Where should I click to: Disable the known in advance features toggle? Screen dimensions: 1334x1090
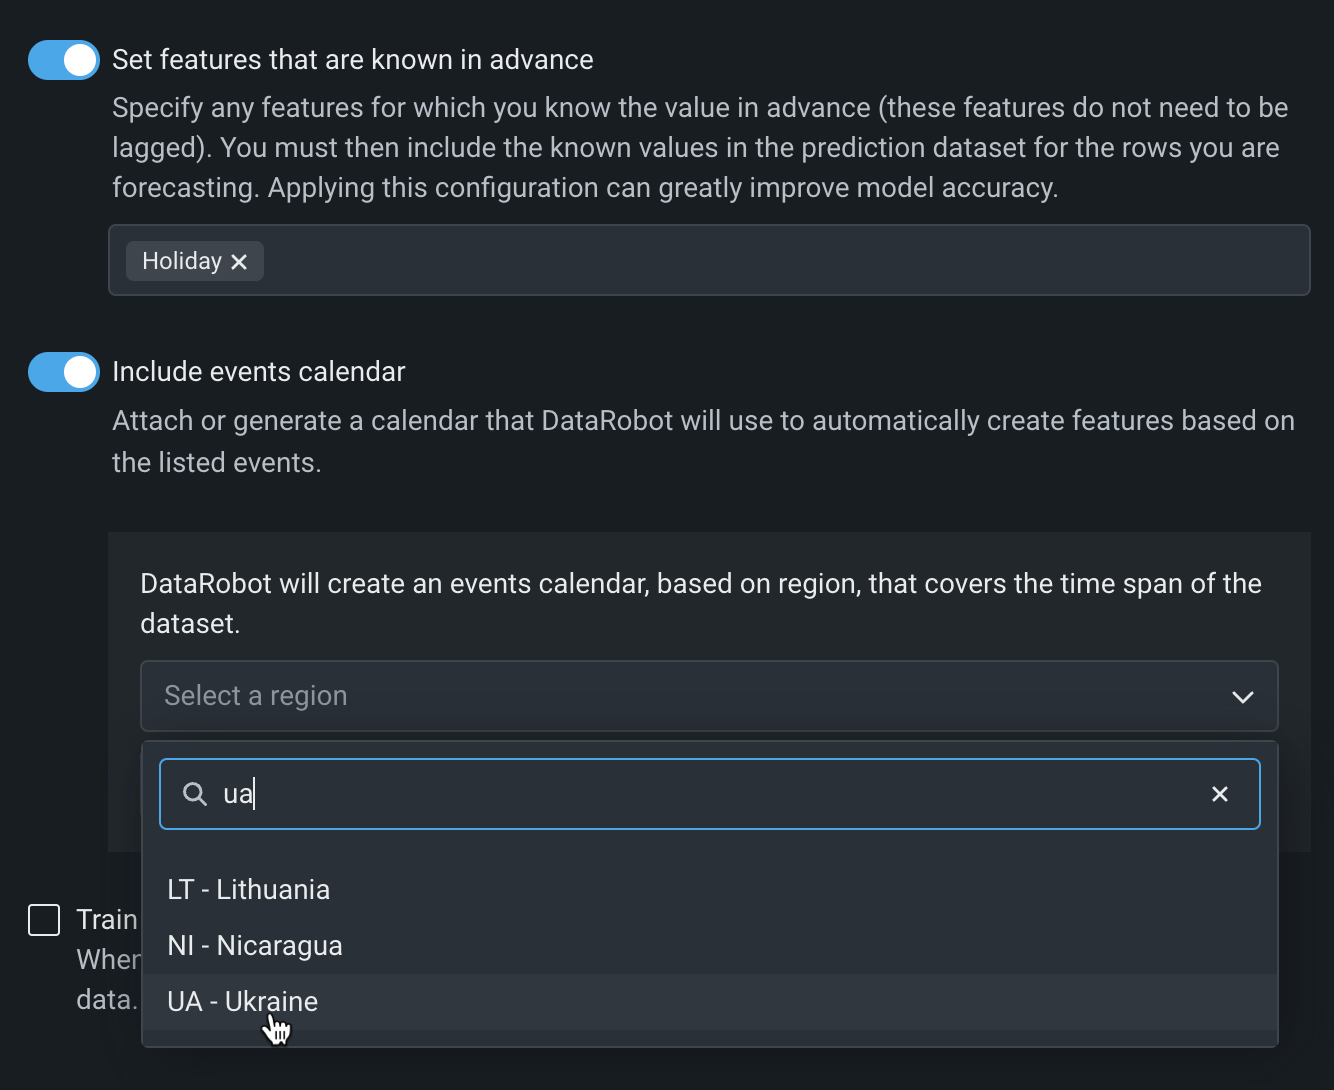click(x=64, y=60)
